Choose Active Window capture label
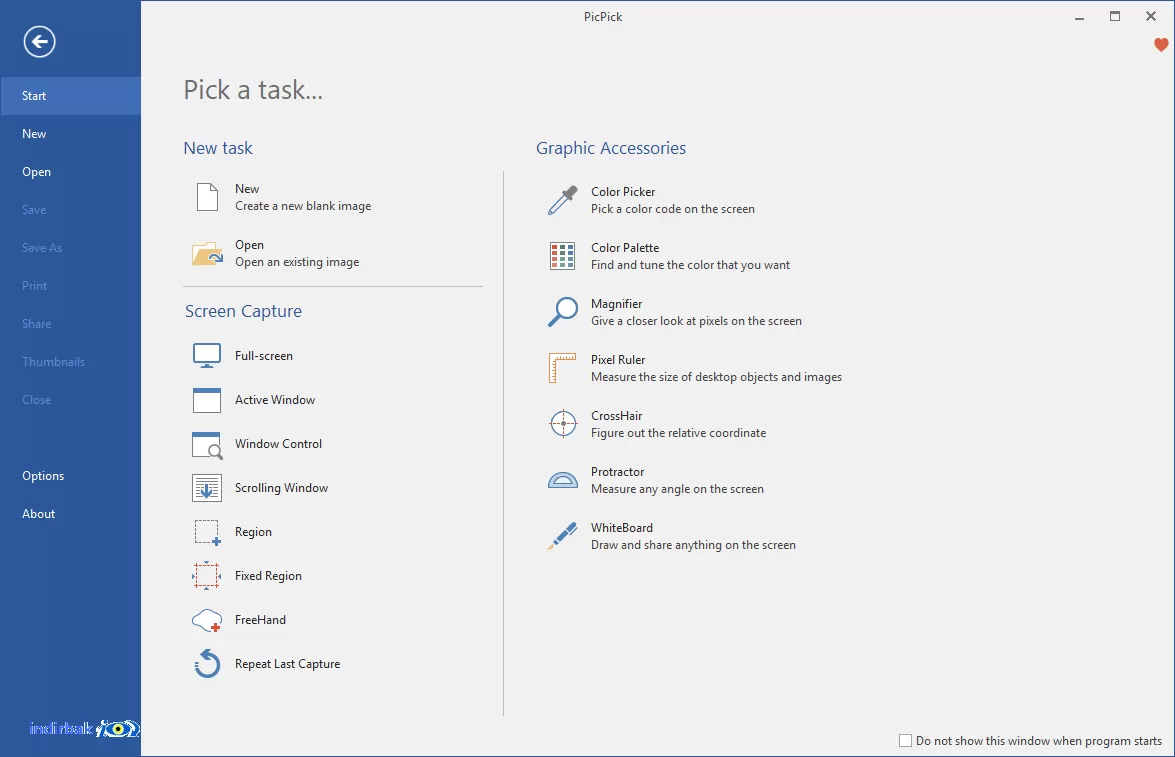The width and height of the screenshot is (1175, 757). pyautogui.click(x=275, y=400)
